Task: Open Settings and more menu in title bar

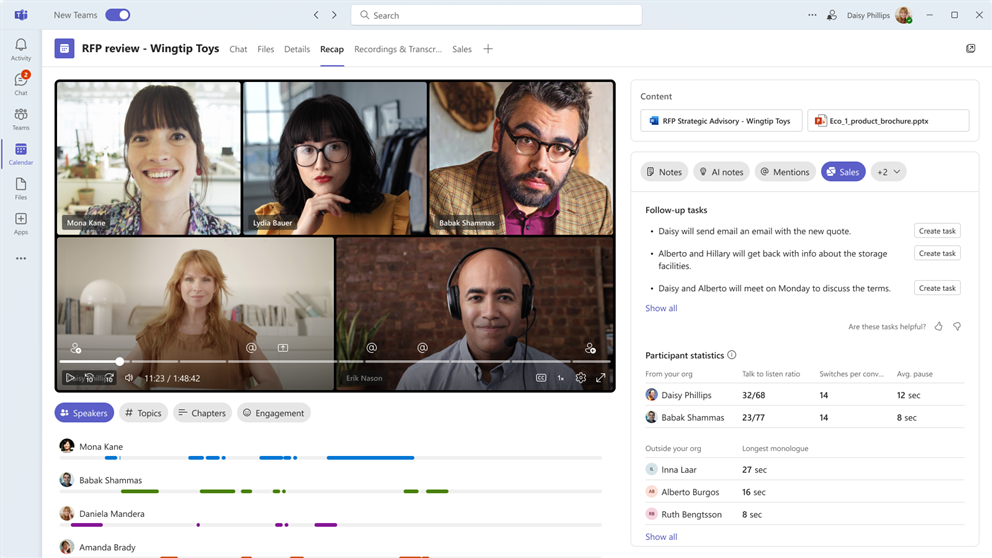Action: [812, 15]
